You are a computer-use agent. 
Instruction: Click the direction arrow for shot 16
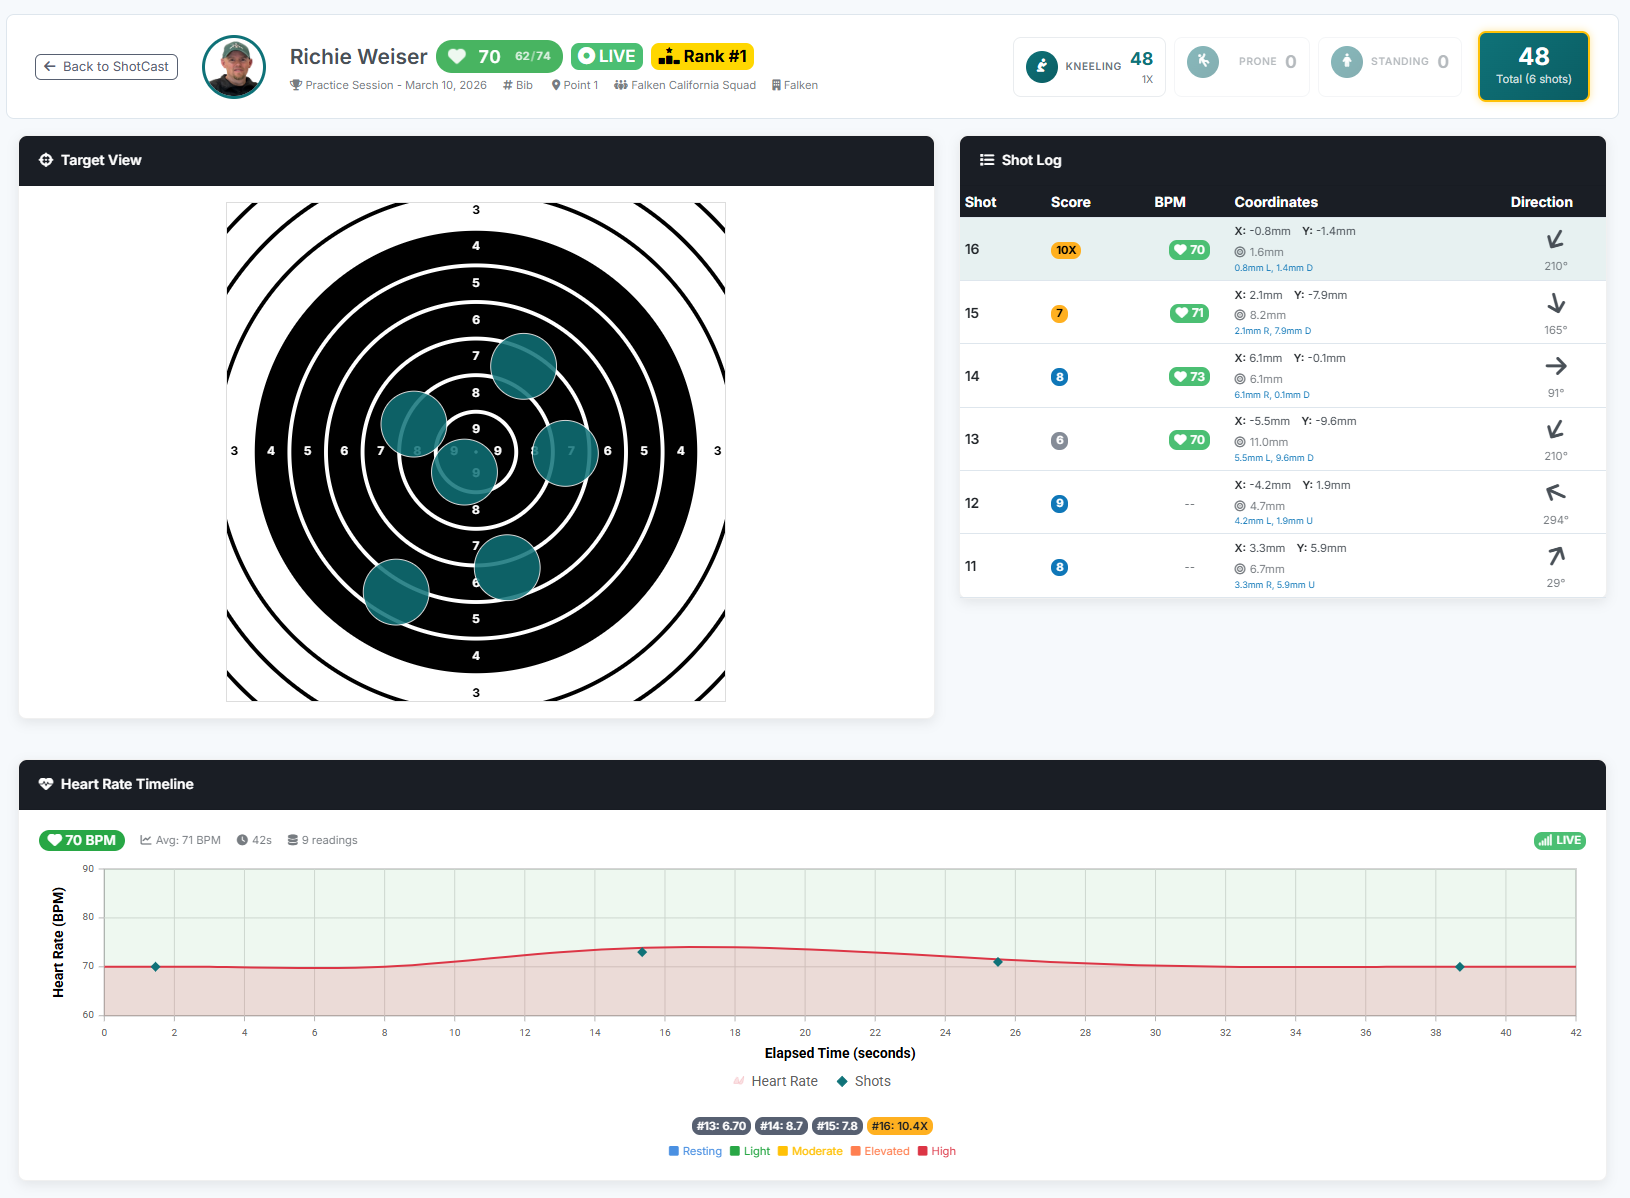tap(1556, 240)
